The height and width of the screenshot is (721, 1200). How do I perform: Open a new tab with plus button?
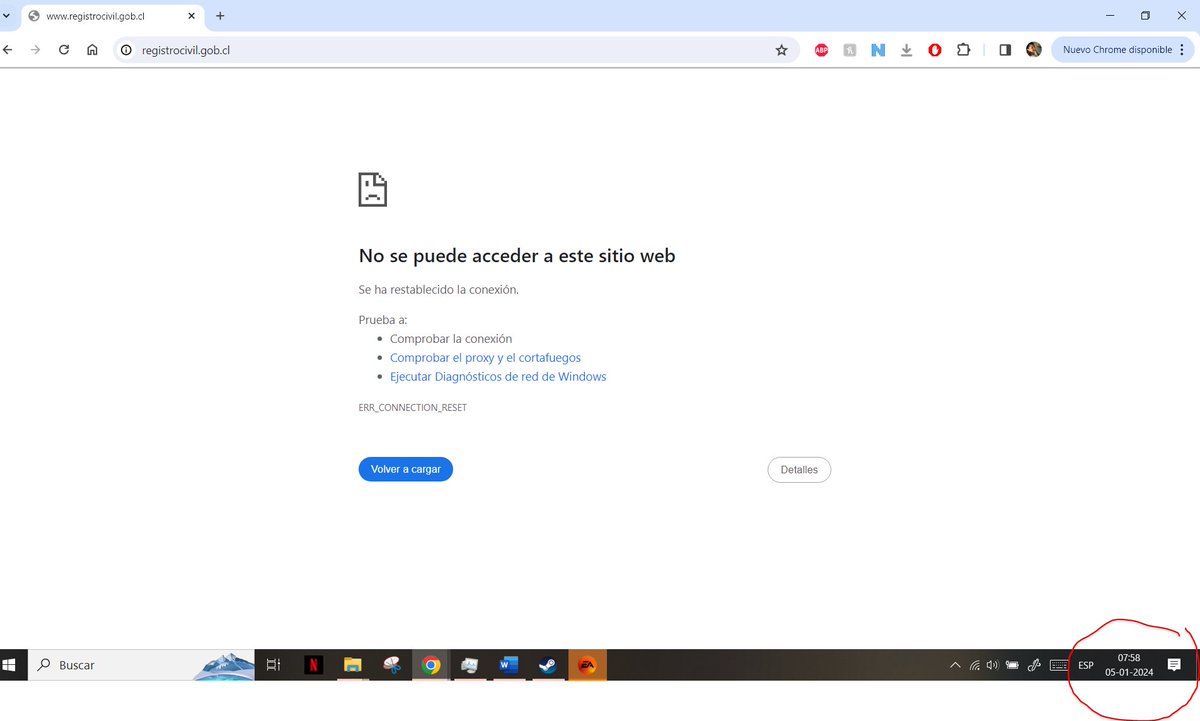(x=220, y=16)
